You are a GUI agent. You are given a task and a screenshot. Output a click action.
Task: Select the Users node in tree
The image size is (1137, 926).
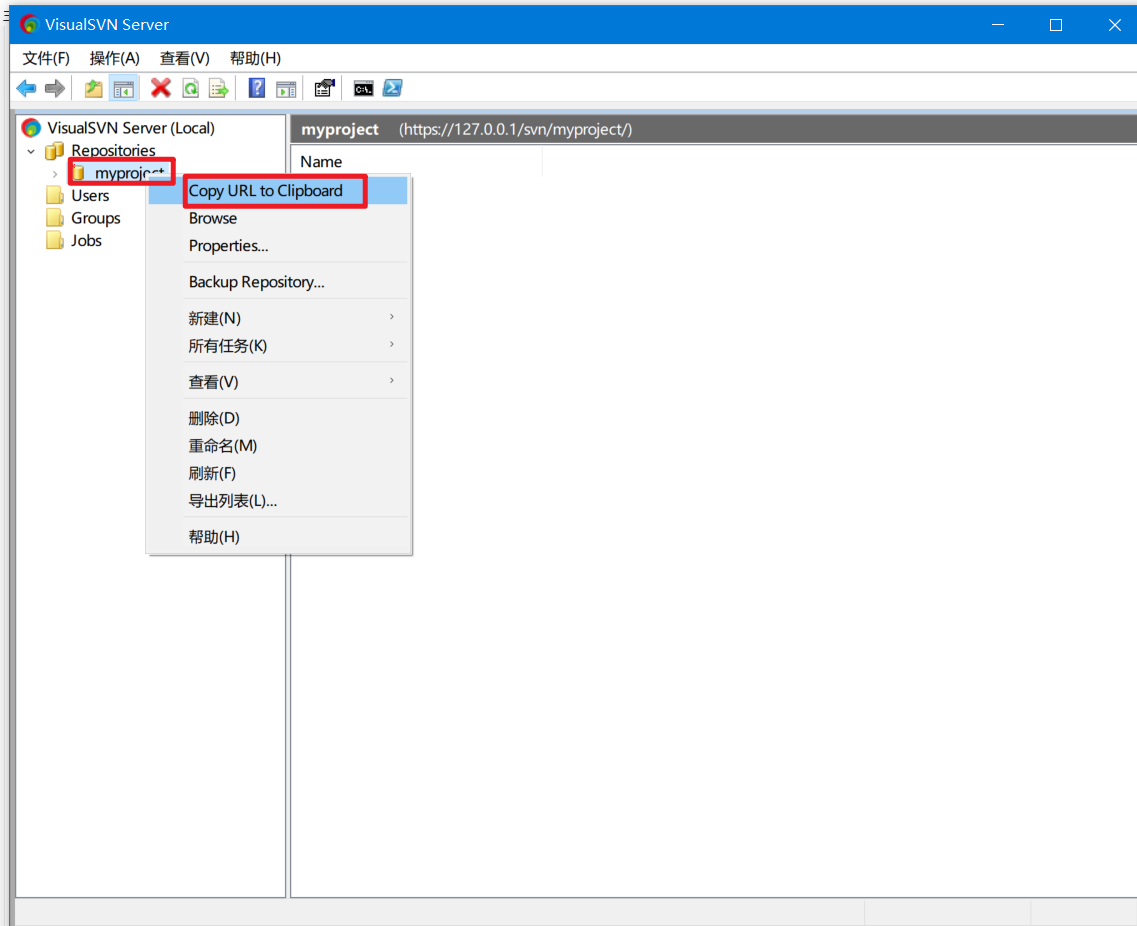click(90, 196)
